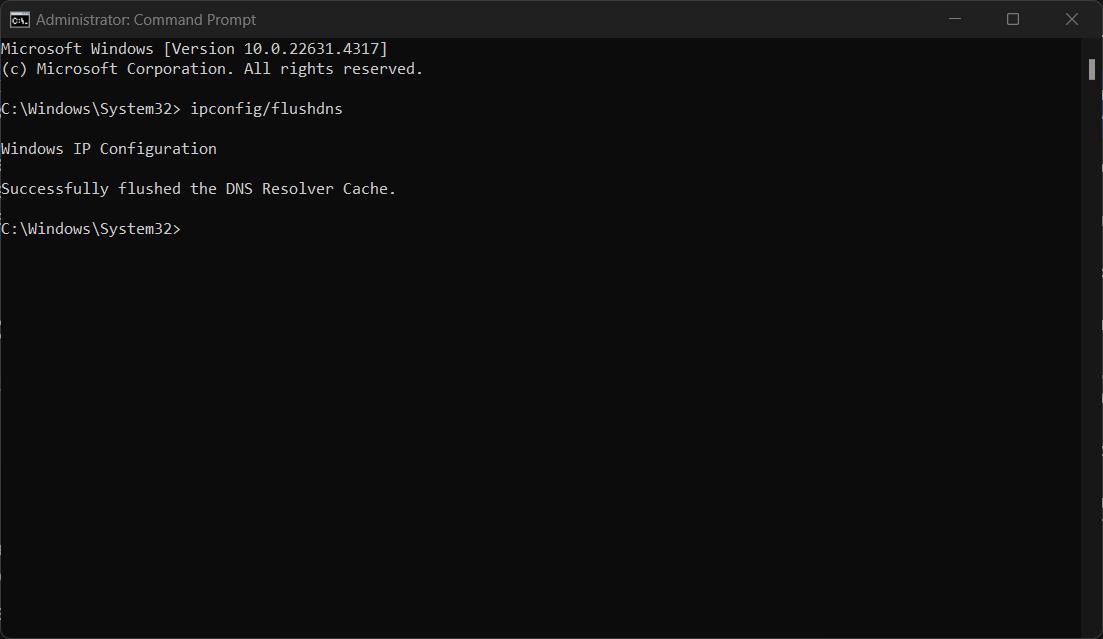The height and width of the screenshot is (639, 1103).
Task: Click the '(c) Microsoft Corporation' text
Action: pyautogui.click(x=116, y=69)
